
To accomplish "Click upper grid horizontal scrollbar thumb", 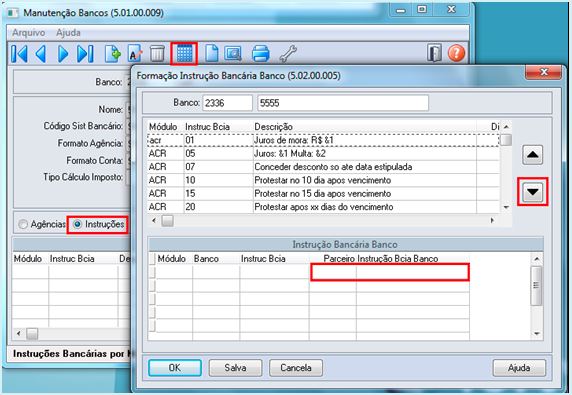I will [x=167, y=220].
